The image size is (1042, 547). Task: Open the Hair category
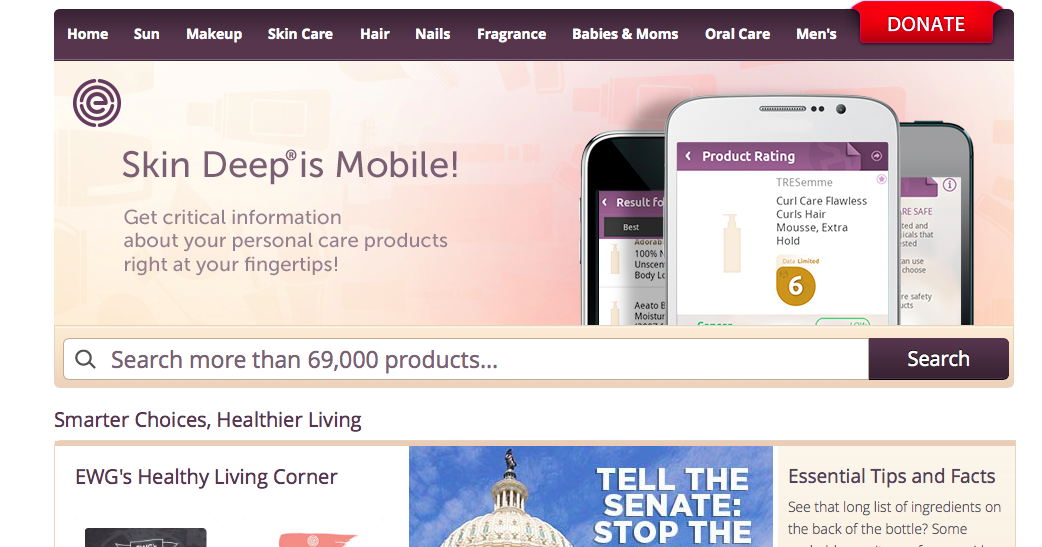tap(375, 34)
